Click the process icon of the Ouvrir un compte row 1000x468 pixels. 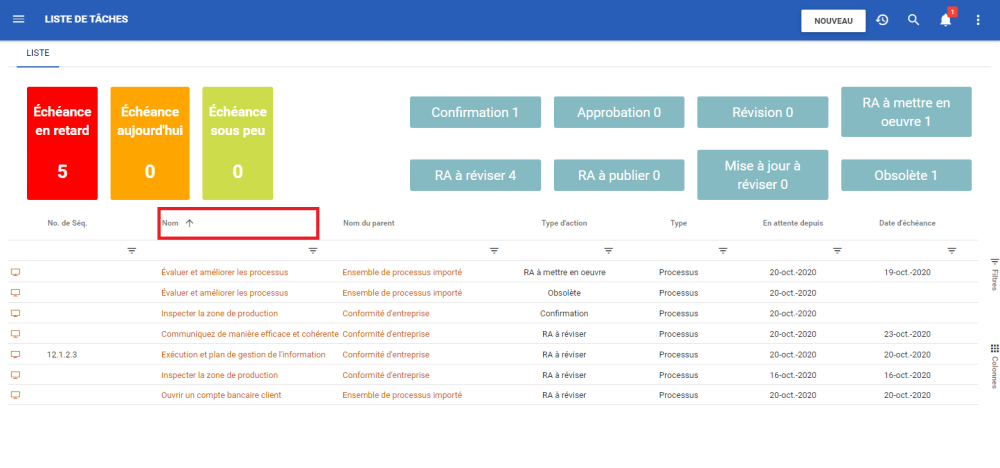(16, 395)
